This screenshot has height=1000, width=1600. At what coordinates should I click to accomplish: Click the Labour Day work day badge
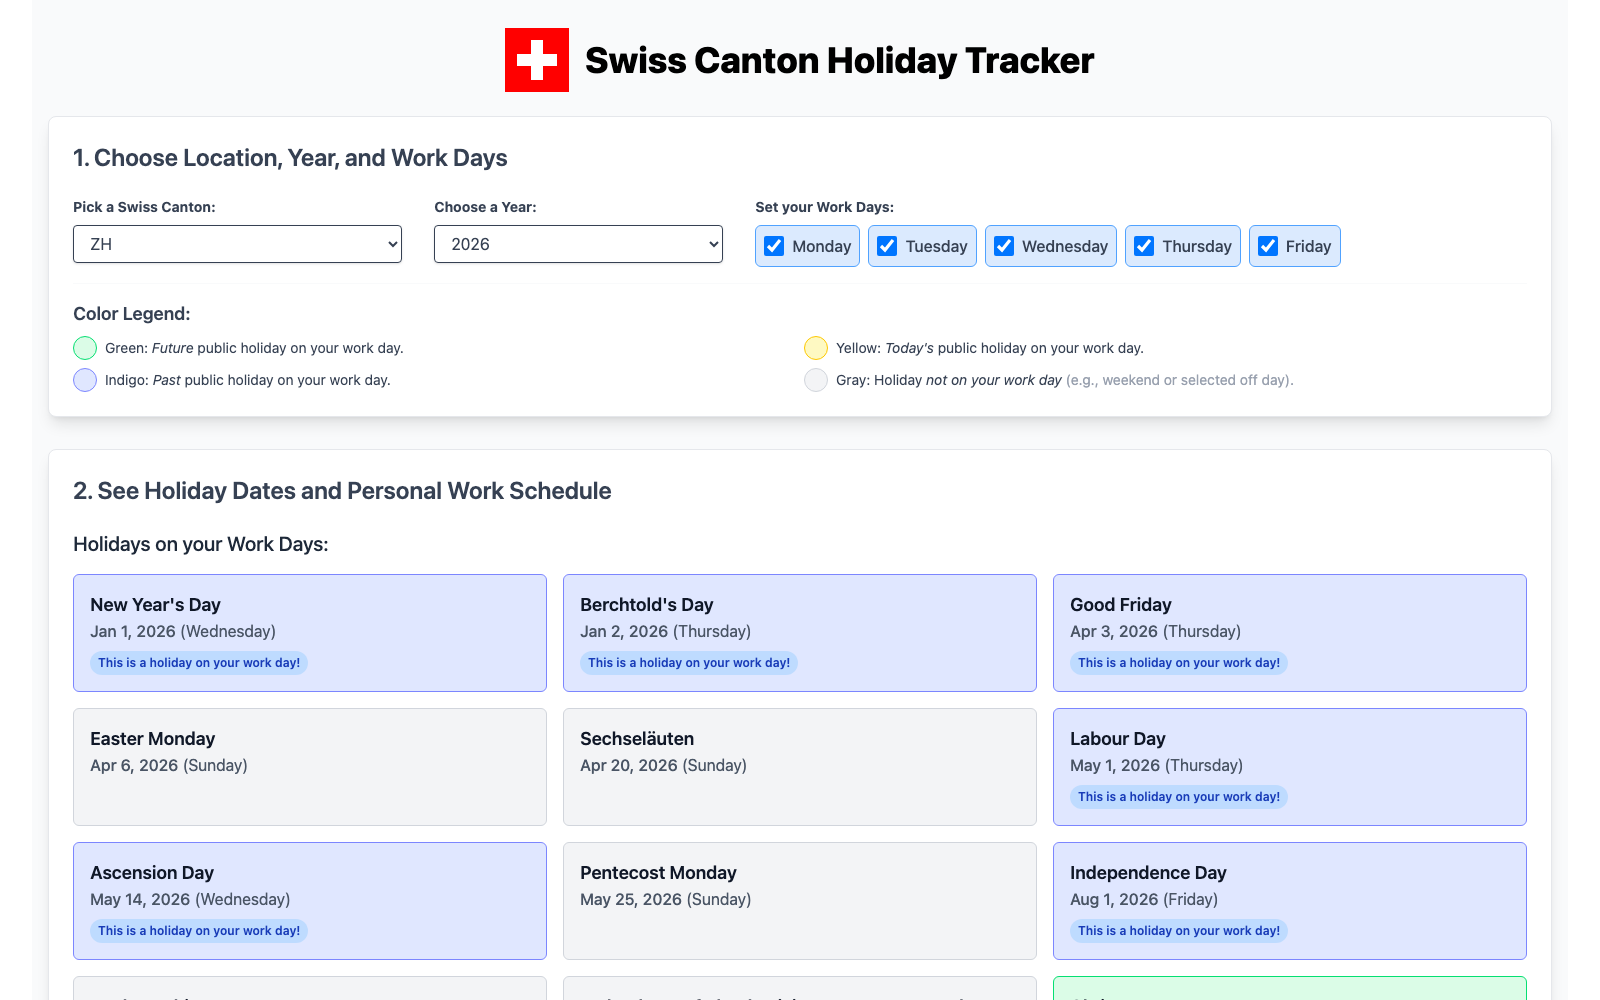[1179, 797]
